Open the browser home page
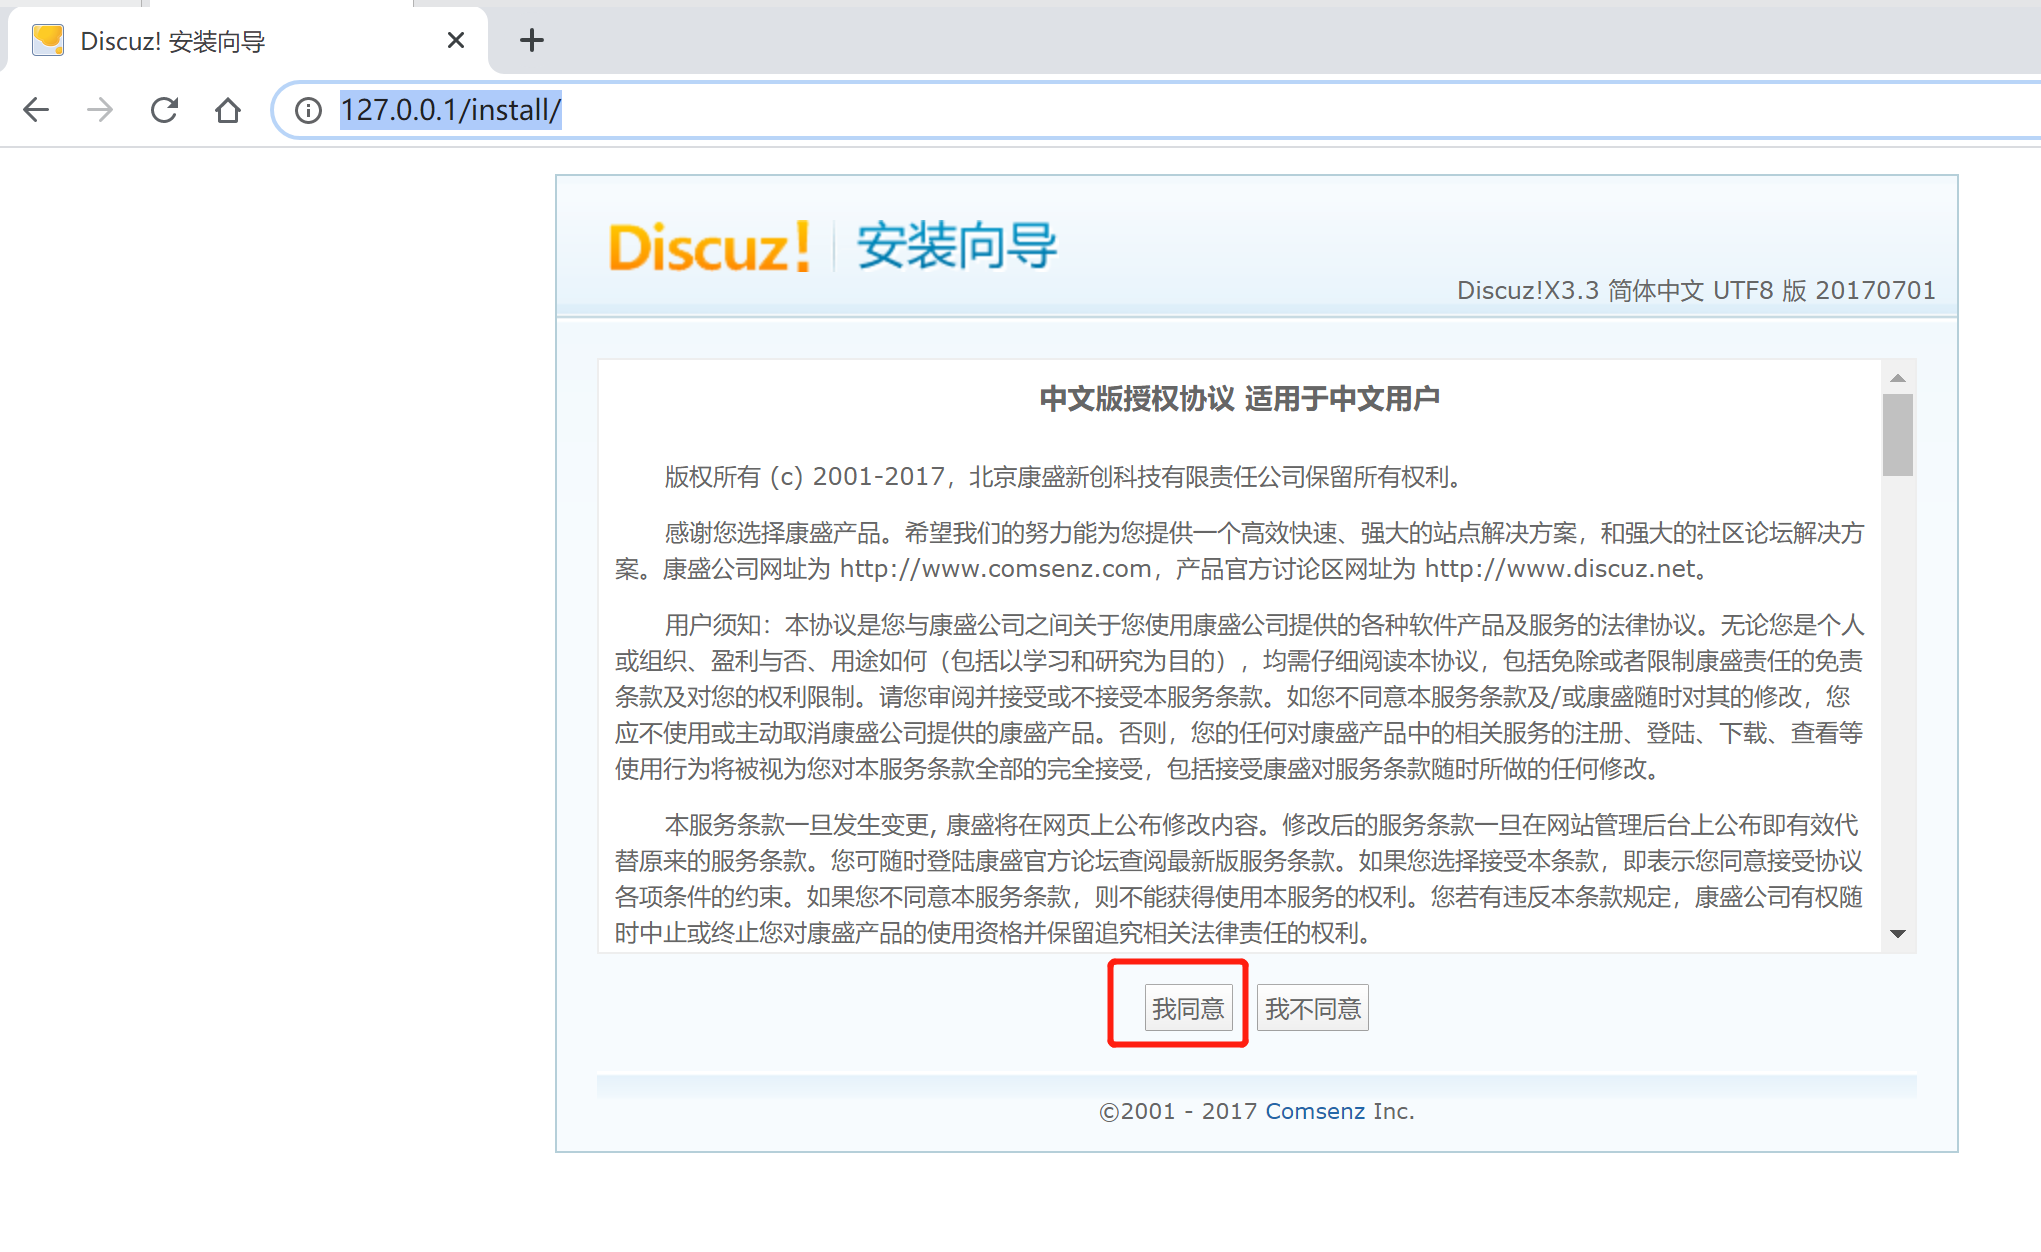 [x=228, y=110]
